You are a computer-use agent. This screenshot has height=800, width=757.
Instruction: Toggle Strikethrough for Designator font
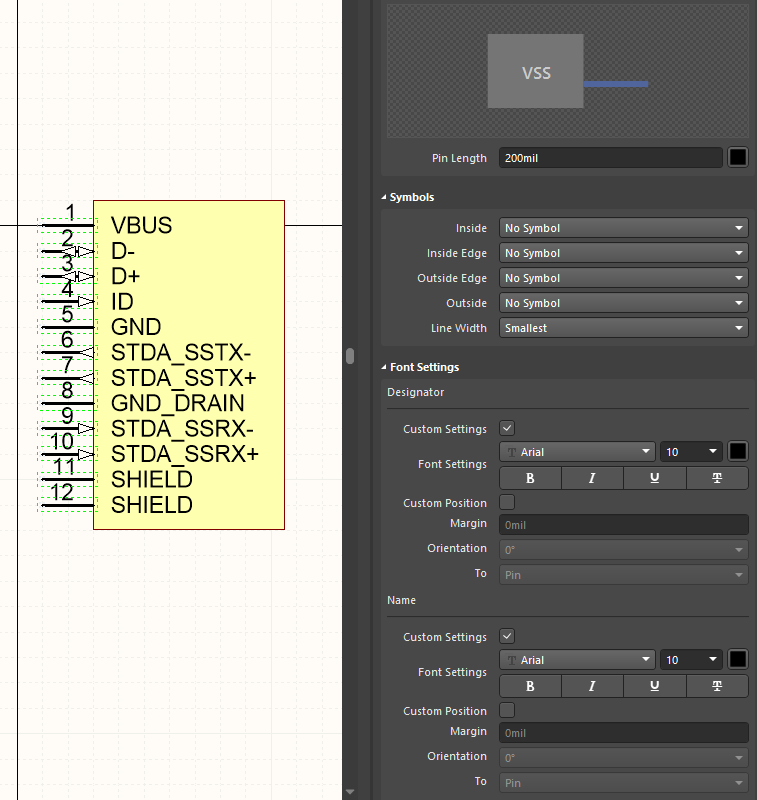717,478
